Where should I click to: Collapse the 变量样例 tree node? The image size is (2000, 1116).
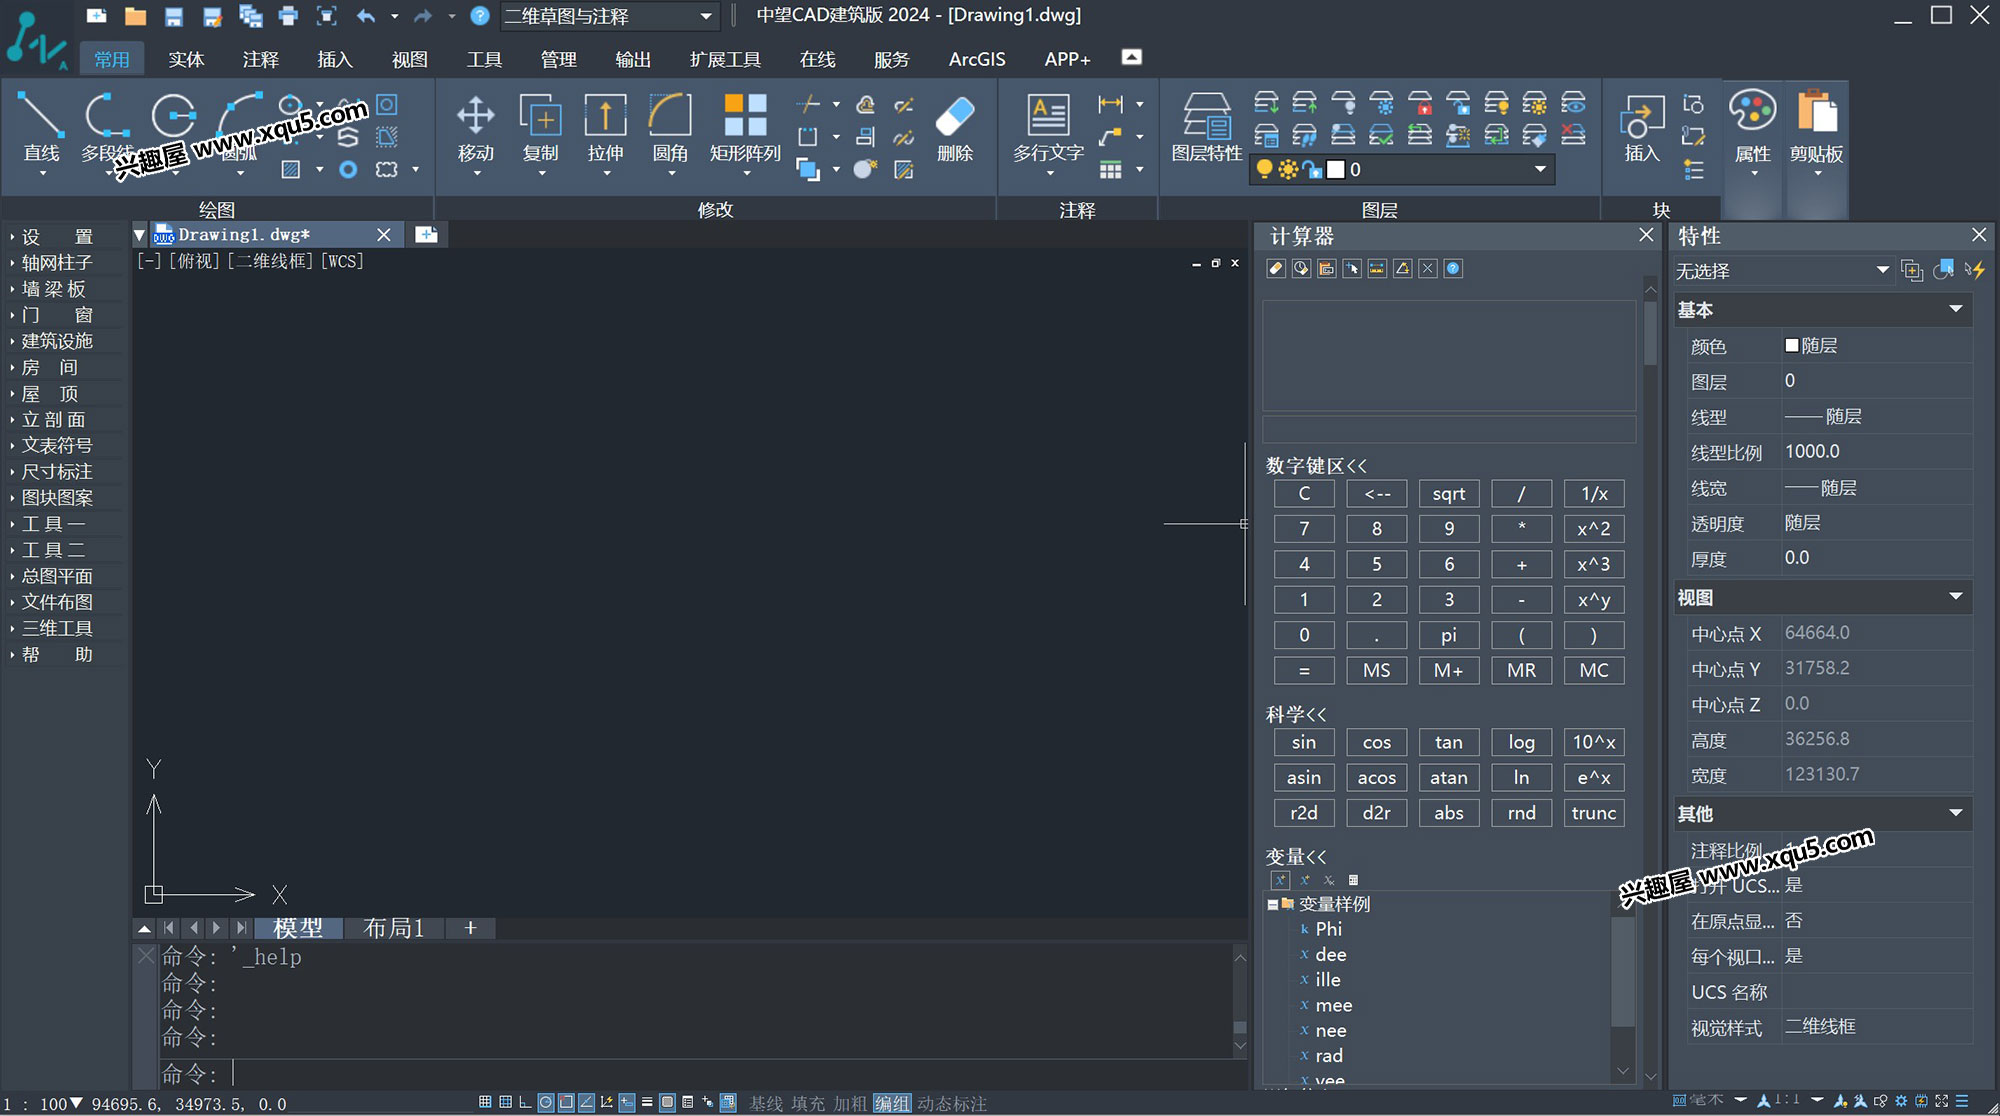(x=1273, y=904)
